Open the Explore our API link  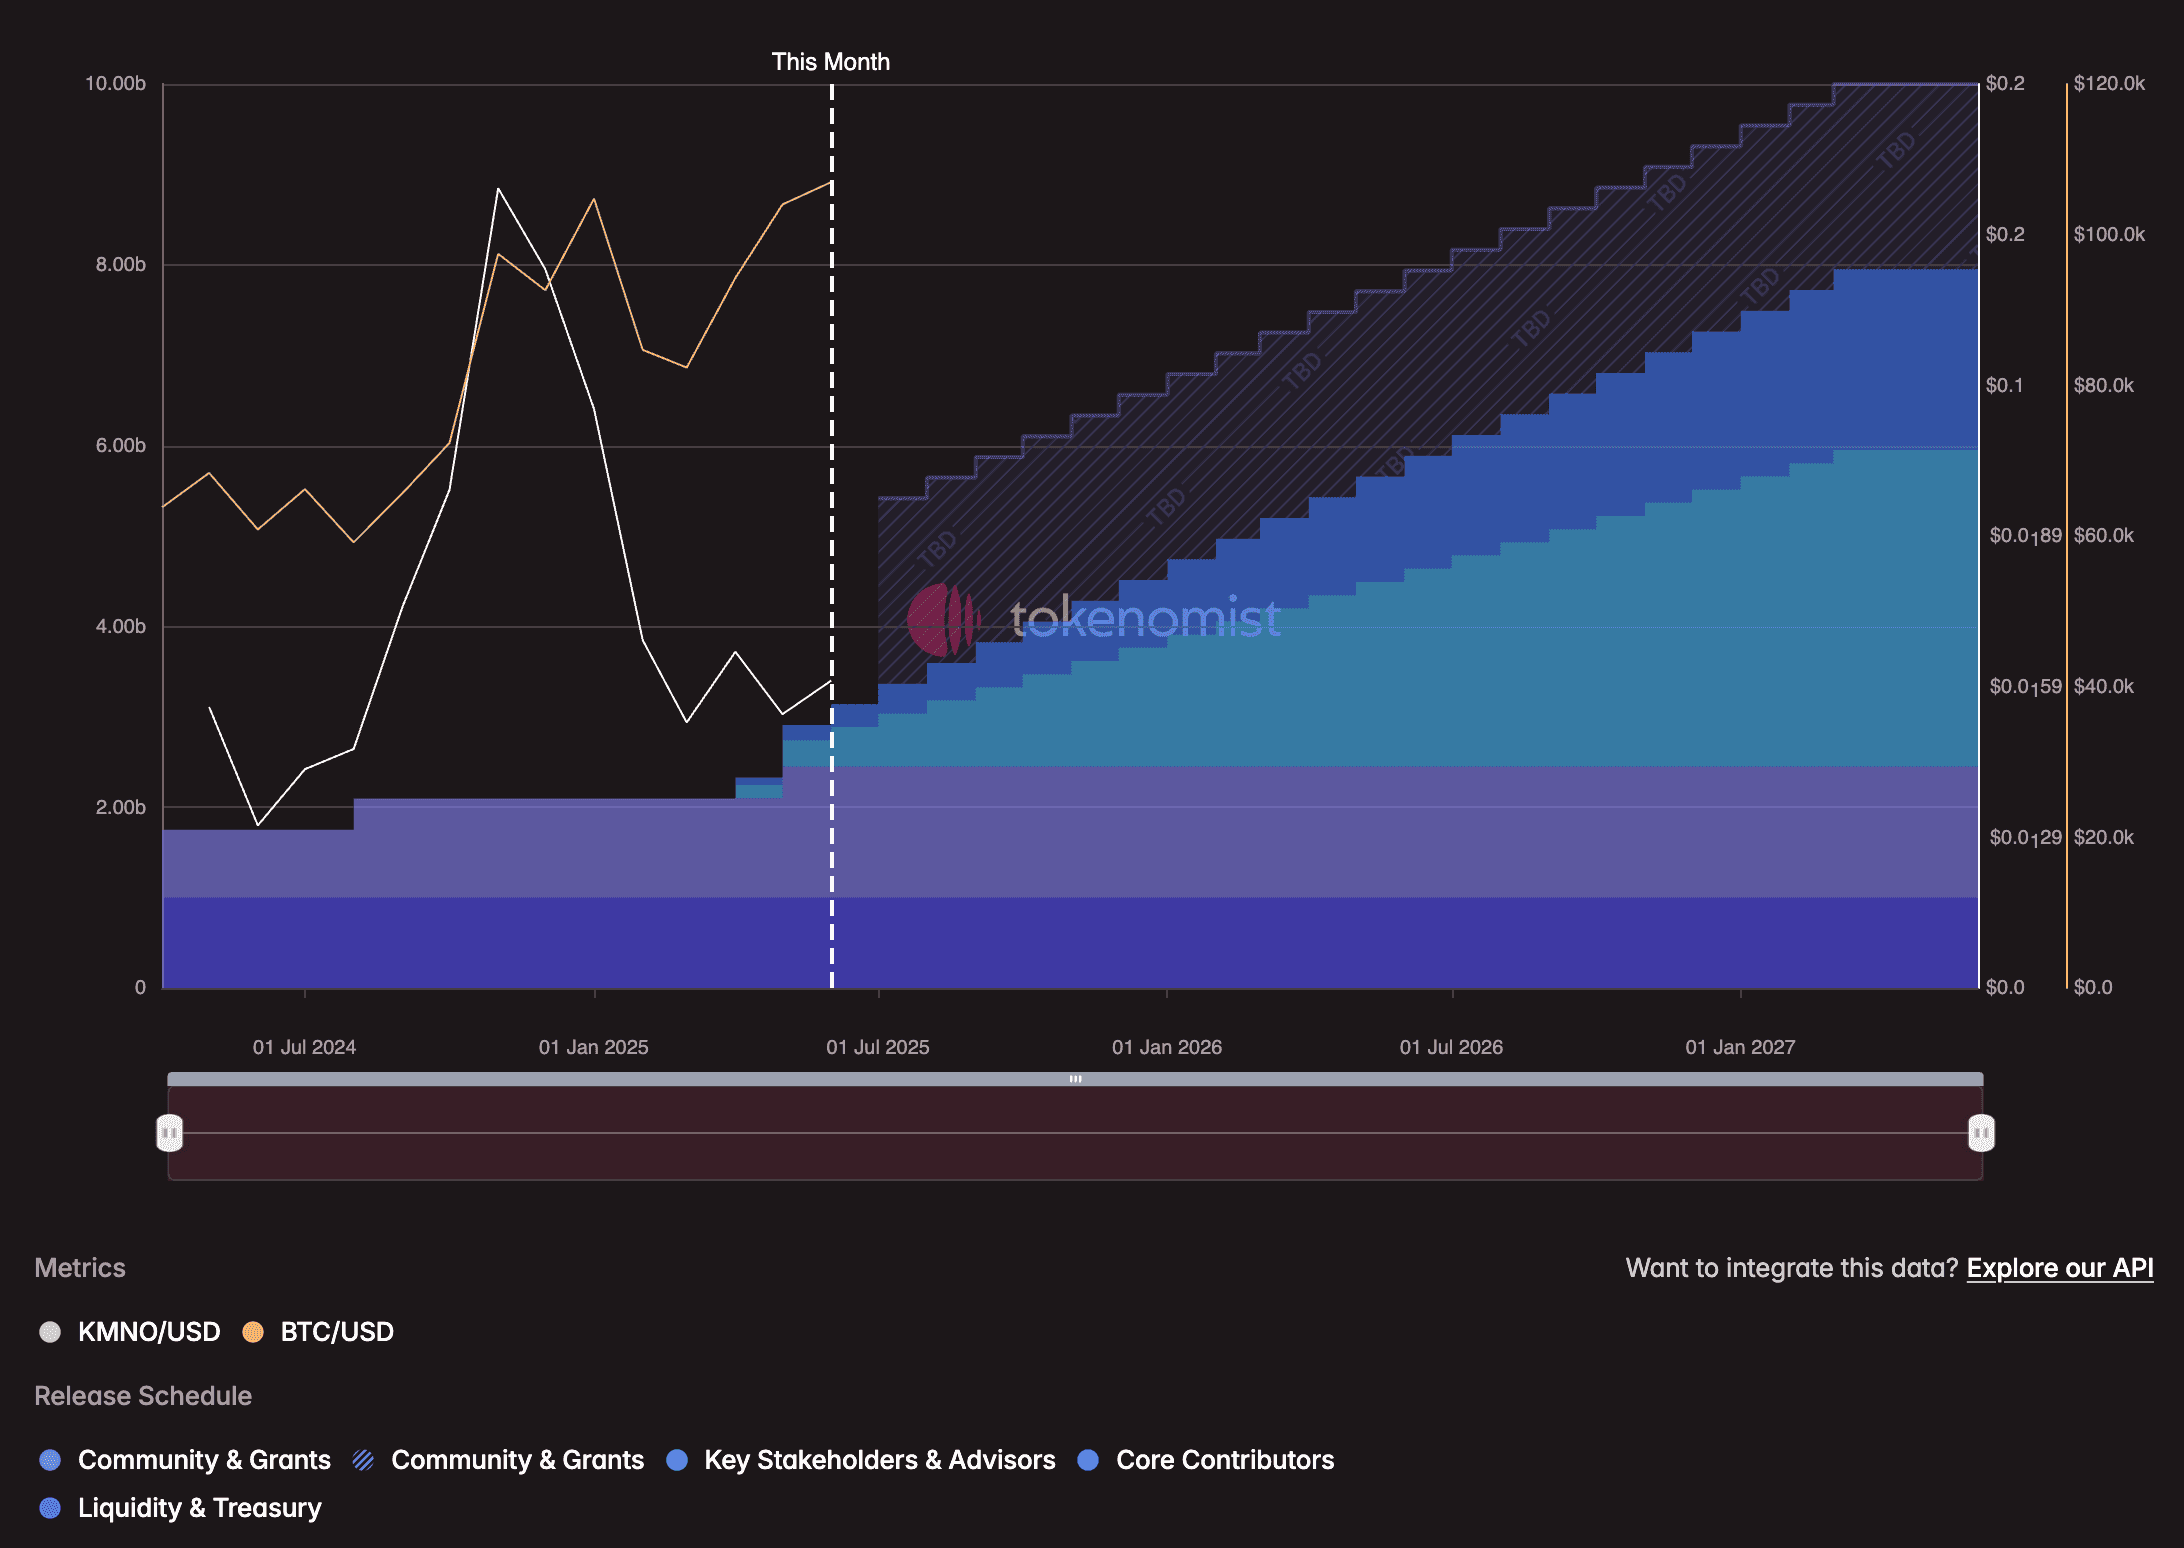coord(2059,1268)
